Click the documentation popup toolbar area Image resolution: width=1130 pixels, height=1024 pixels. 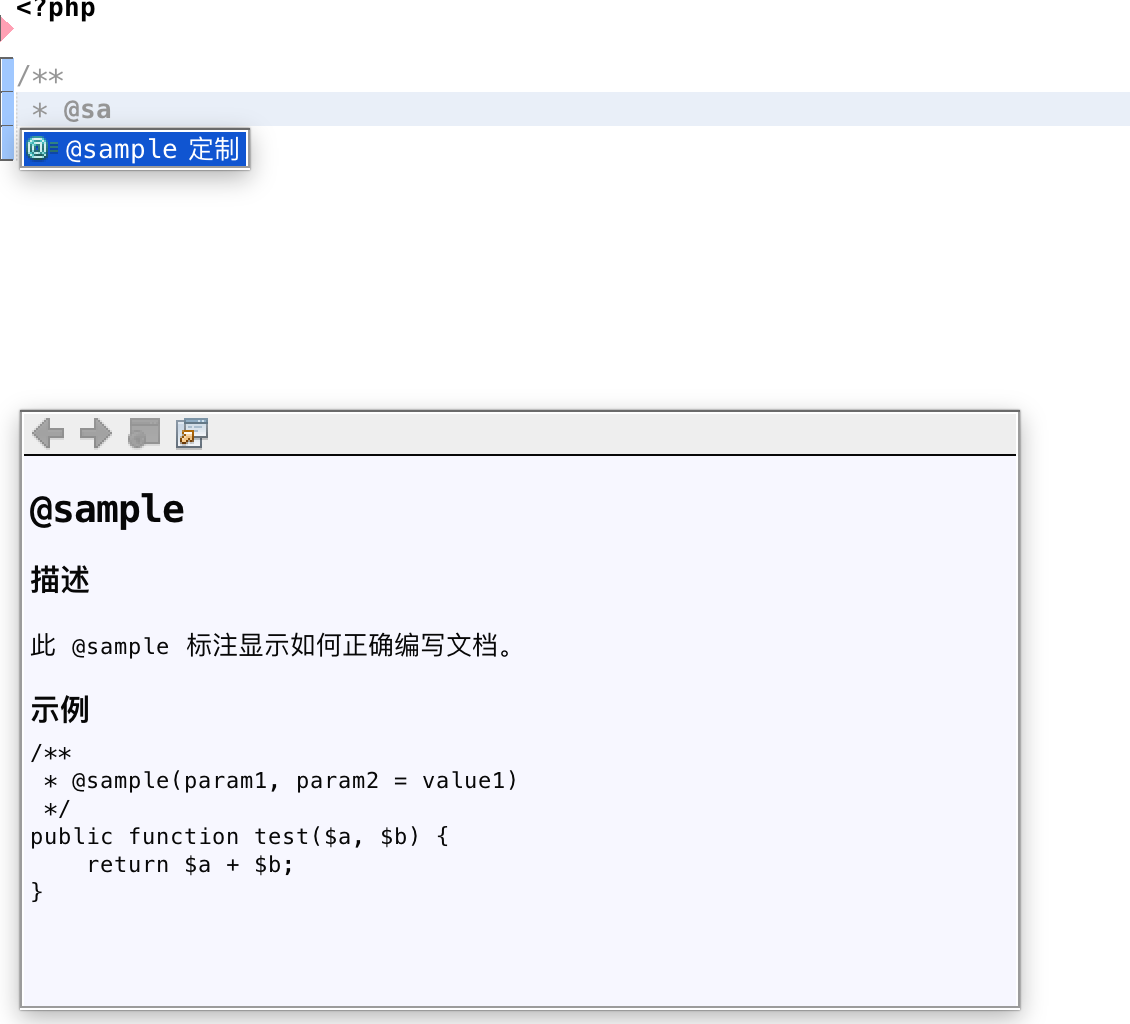coord(500,432)
